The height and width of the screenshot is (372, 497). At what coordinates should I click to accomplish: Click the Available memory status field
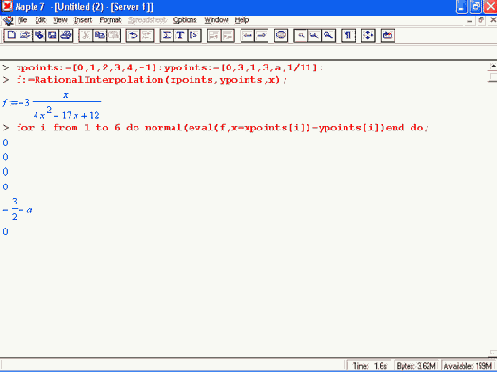468,366
